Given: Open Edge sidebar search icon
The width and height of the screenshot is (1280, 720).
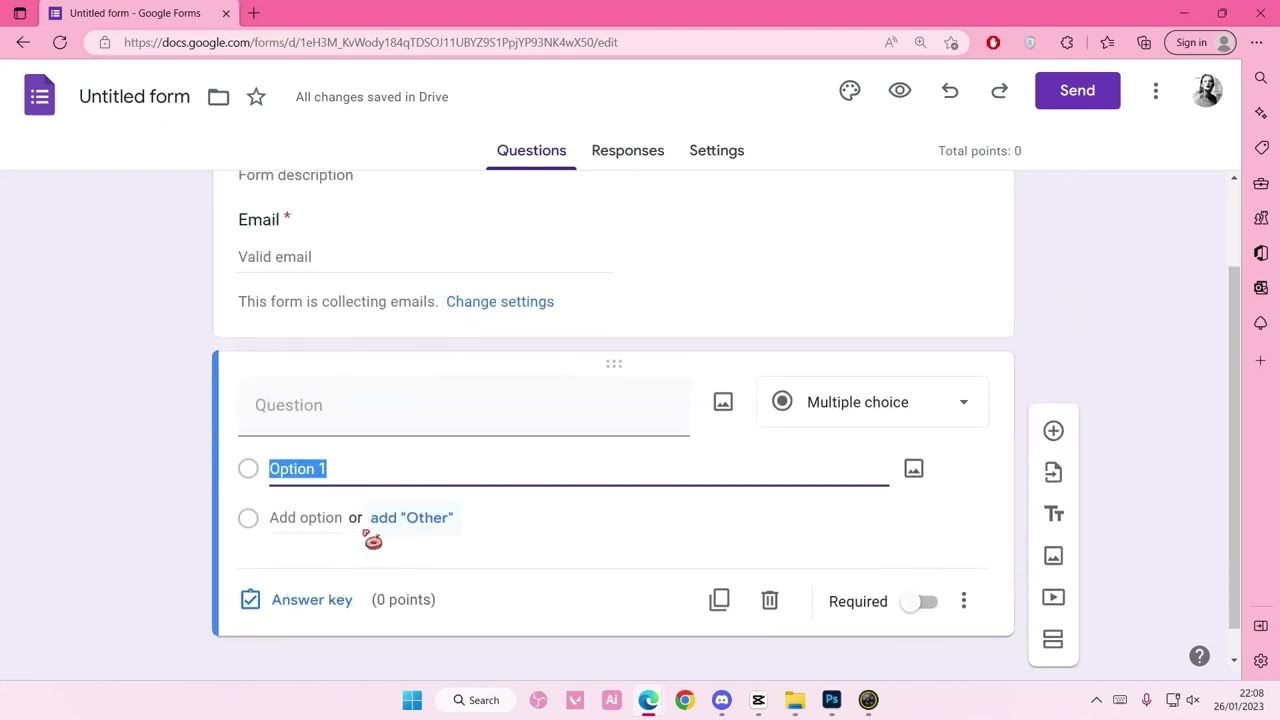Looking at the screenshot, I should 1260,78.
